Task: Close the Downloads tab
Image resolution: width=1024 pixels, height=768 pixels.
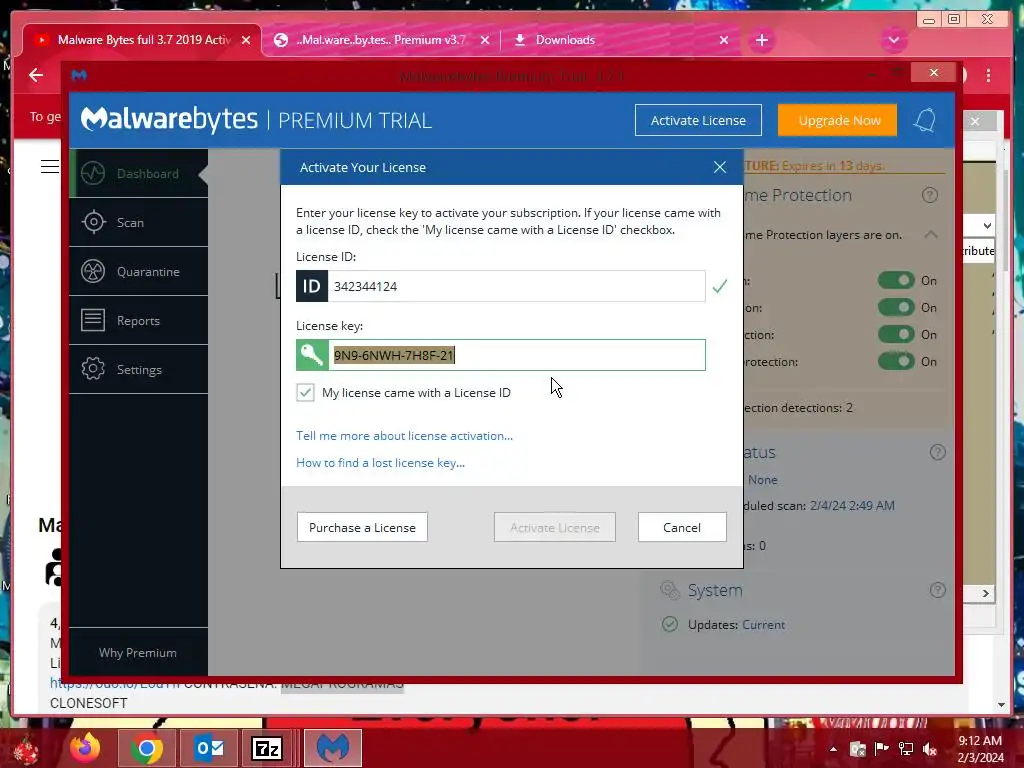Action: [724, 40]
